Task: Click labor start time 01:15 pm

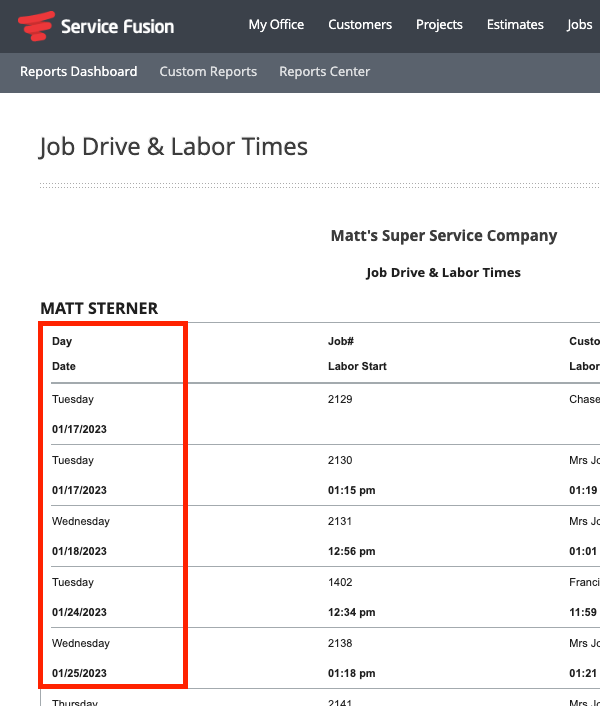Action: pyautogui.click(x=352, y=490)
